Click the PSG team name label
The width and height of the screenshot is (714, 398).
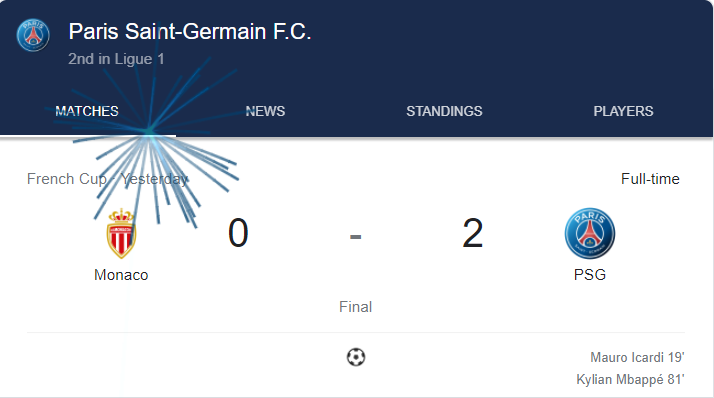tap(590, 275)
